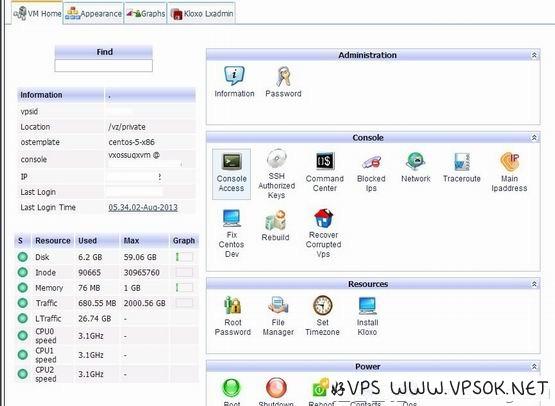Click the red Shutdown power icon
Viewport: 555px width, 406px height.
(x=276, y=387)
